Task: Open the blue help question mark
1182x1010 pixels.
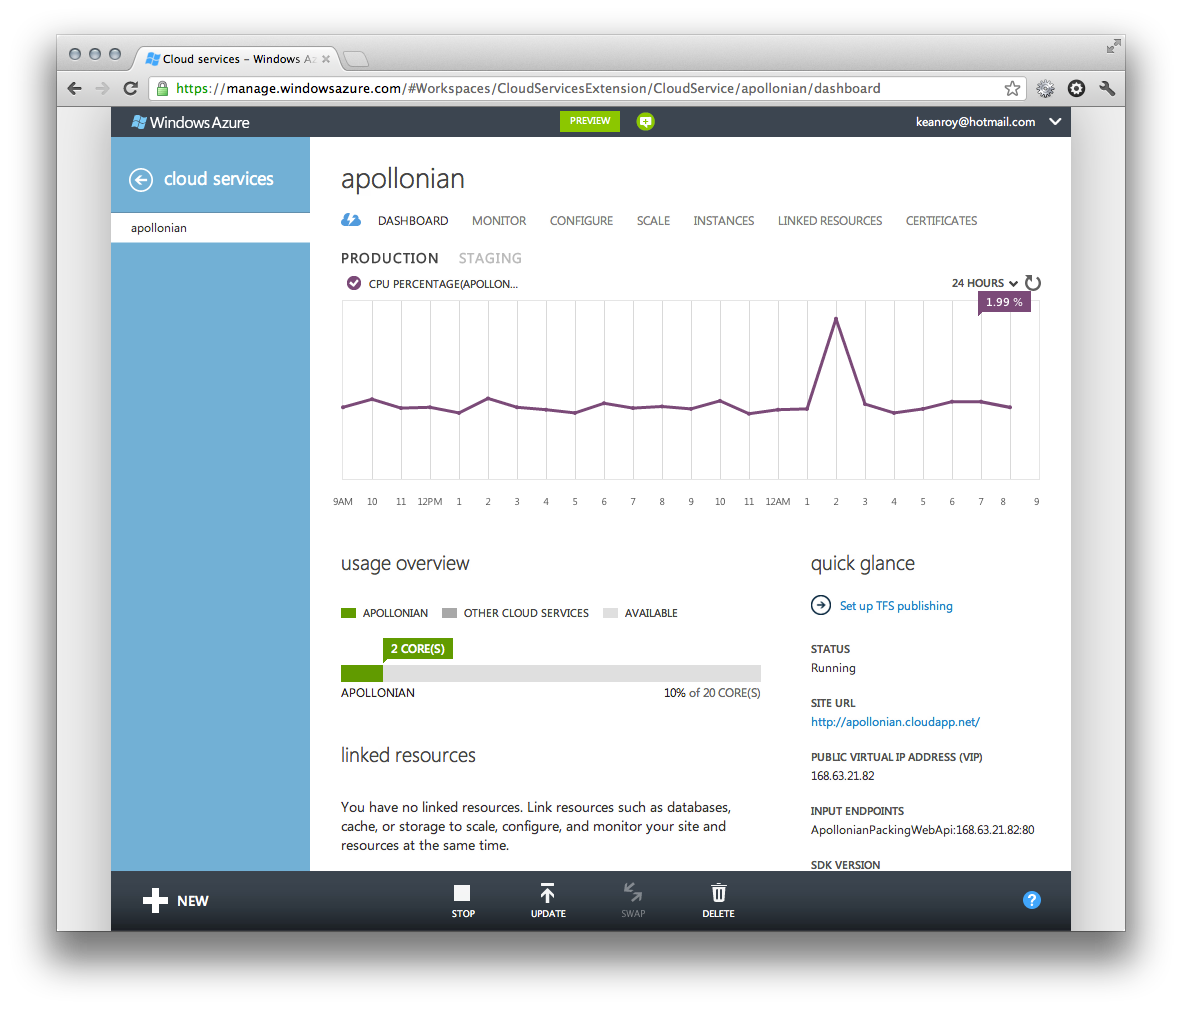Action: tap(1032, 900)
